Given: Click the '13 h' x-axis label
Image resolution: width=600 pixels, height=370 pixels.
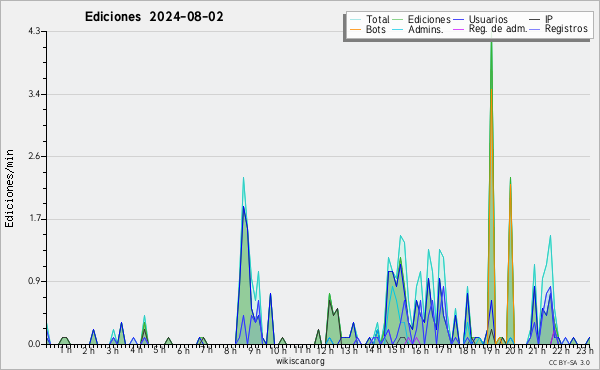Looking at the screenshot, I should (349, 351).
